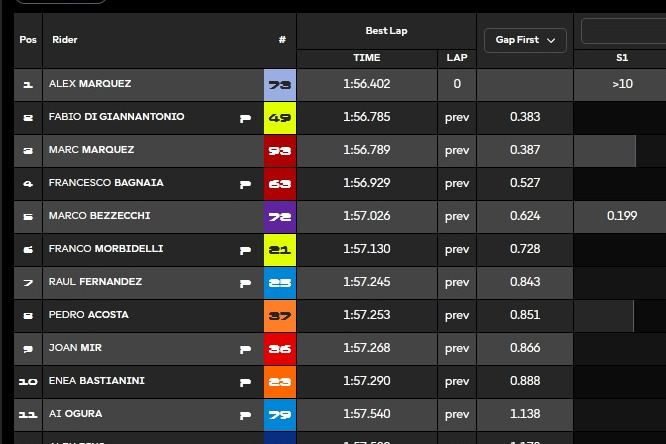Select rider Marco Bezzecchi's name

tap(99, 217)
